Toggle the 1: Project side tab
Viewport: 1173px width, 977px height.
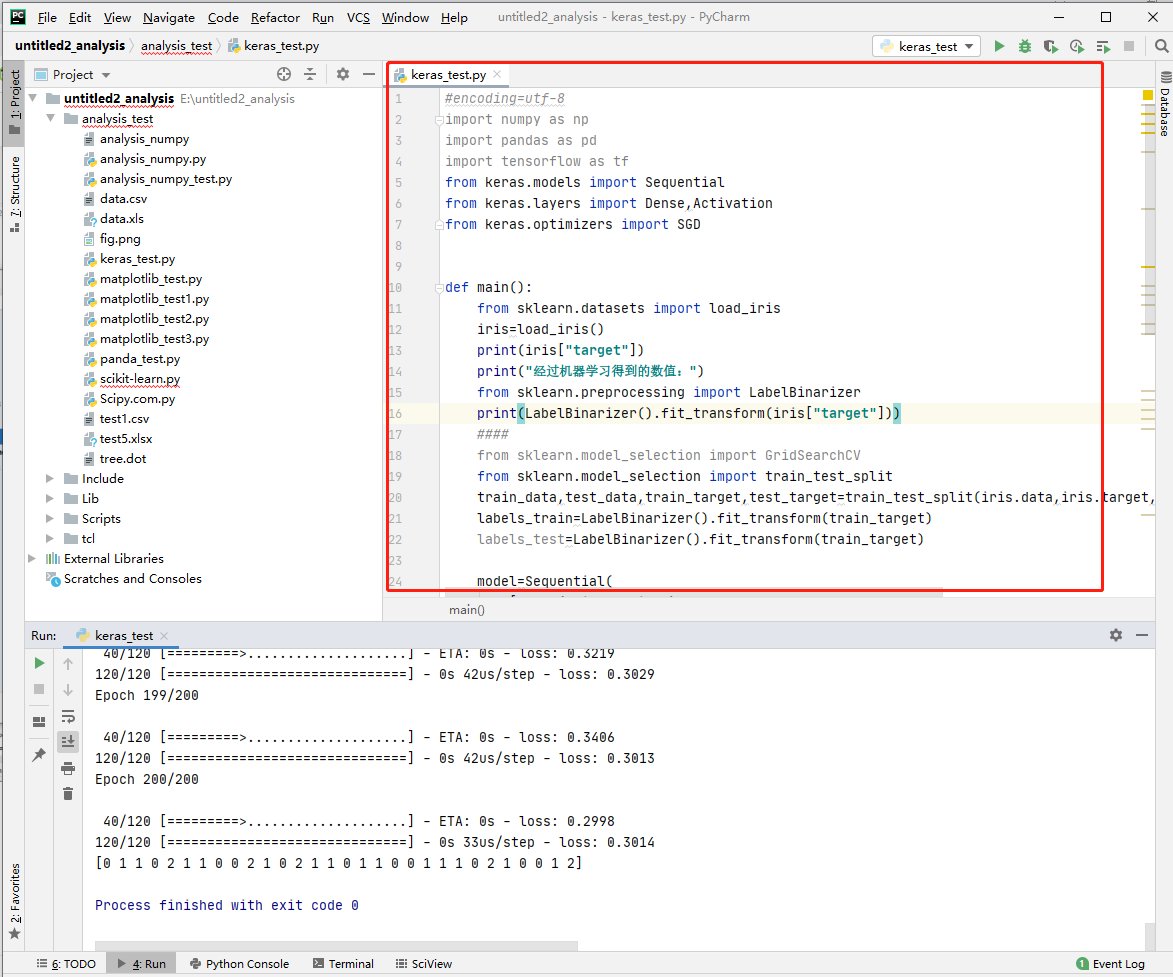pyautogui.click(x=14, y=102)
